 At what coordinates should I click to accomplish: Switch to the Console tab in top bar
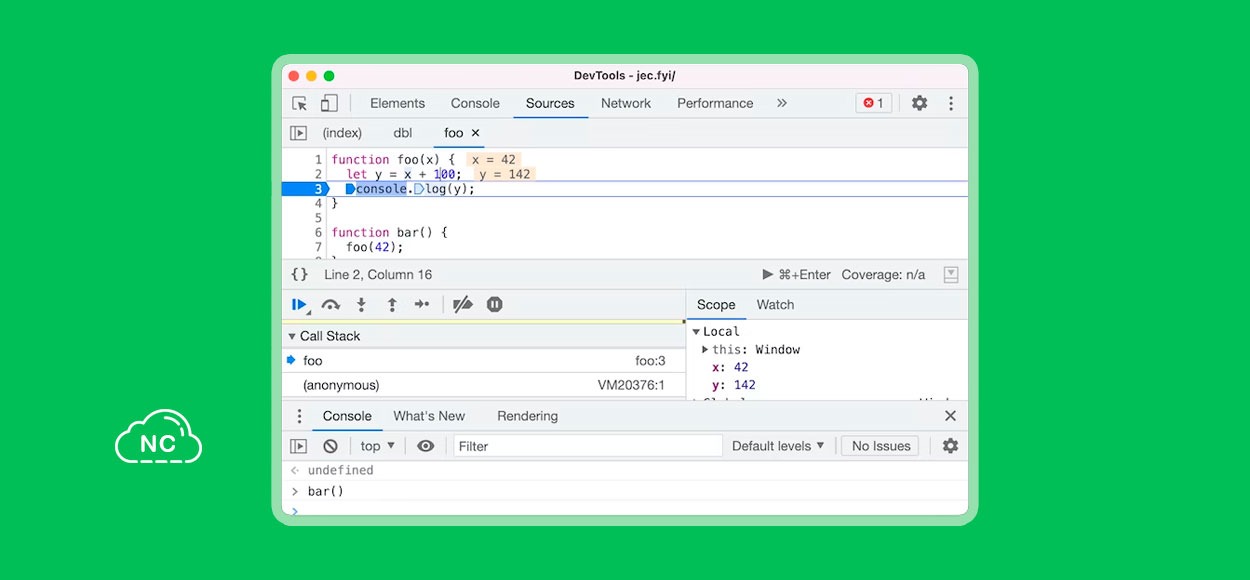point(475,103)
